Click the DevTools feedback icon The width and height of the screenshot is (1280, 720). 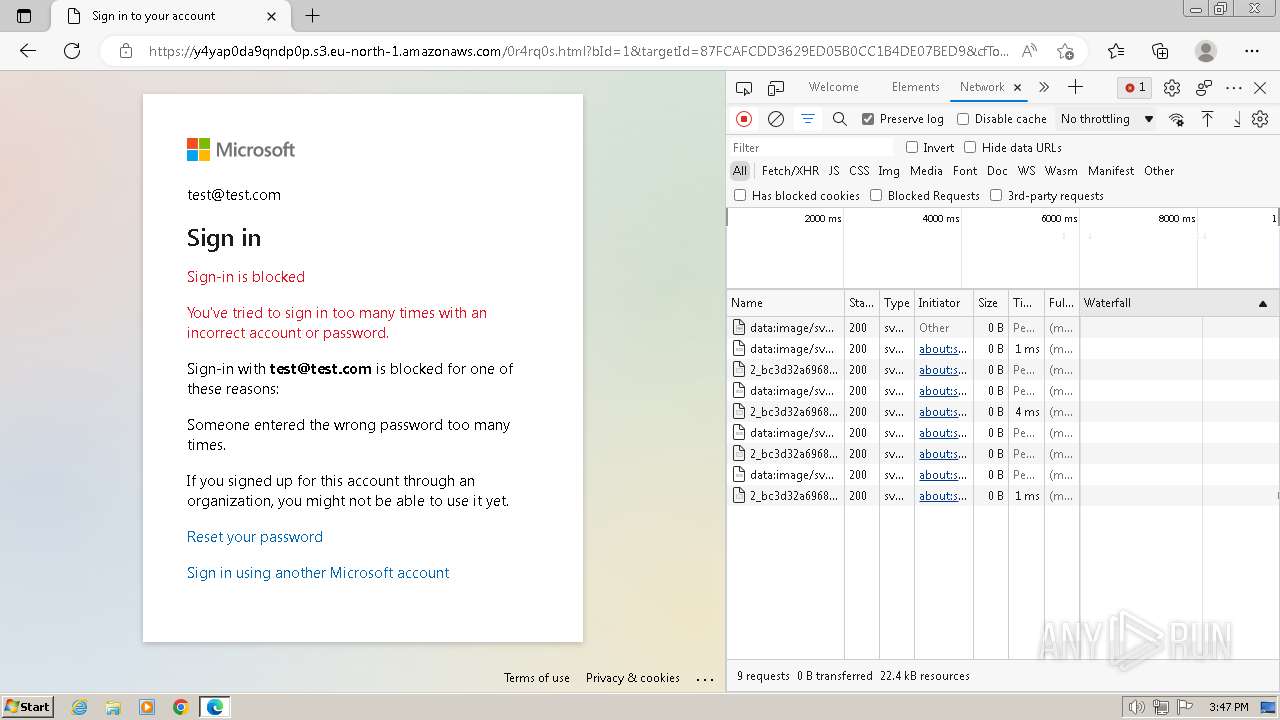click(1204, 88)
